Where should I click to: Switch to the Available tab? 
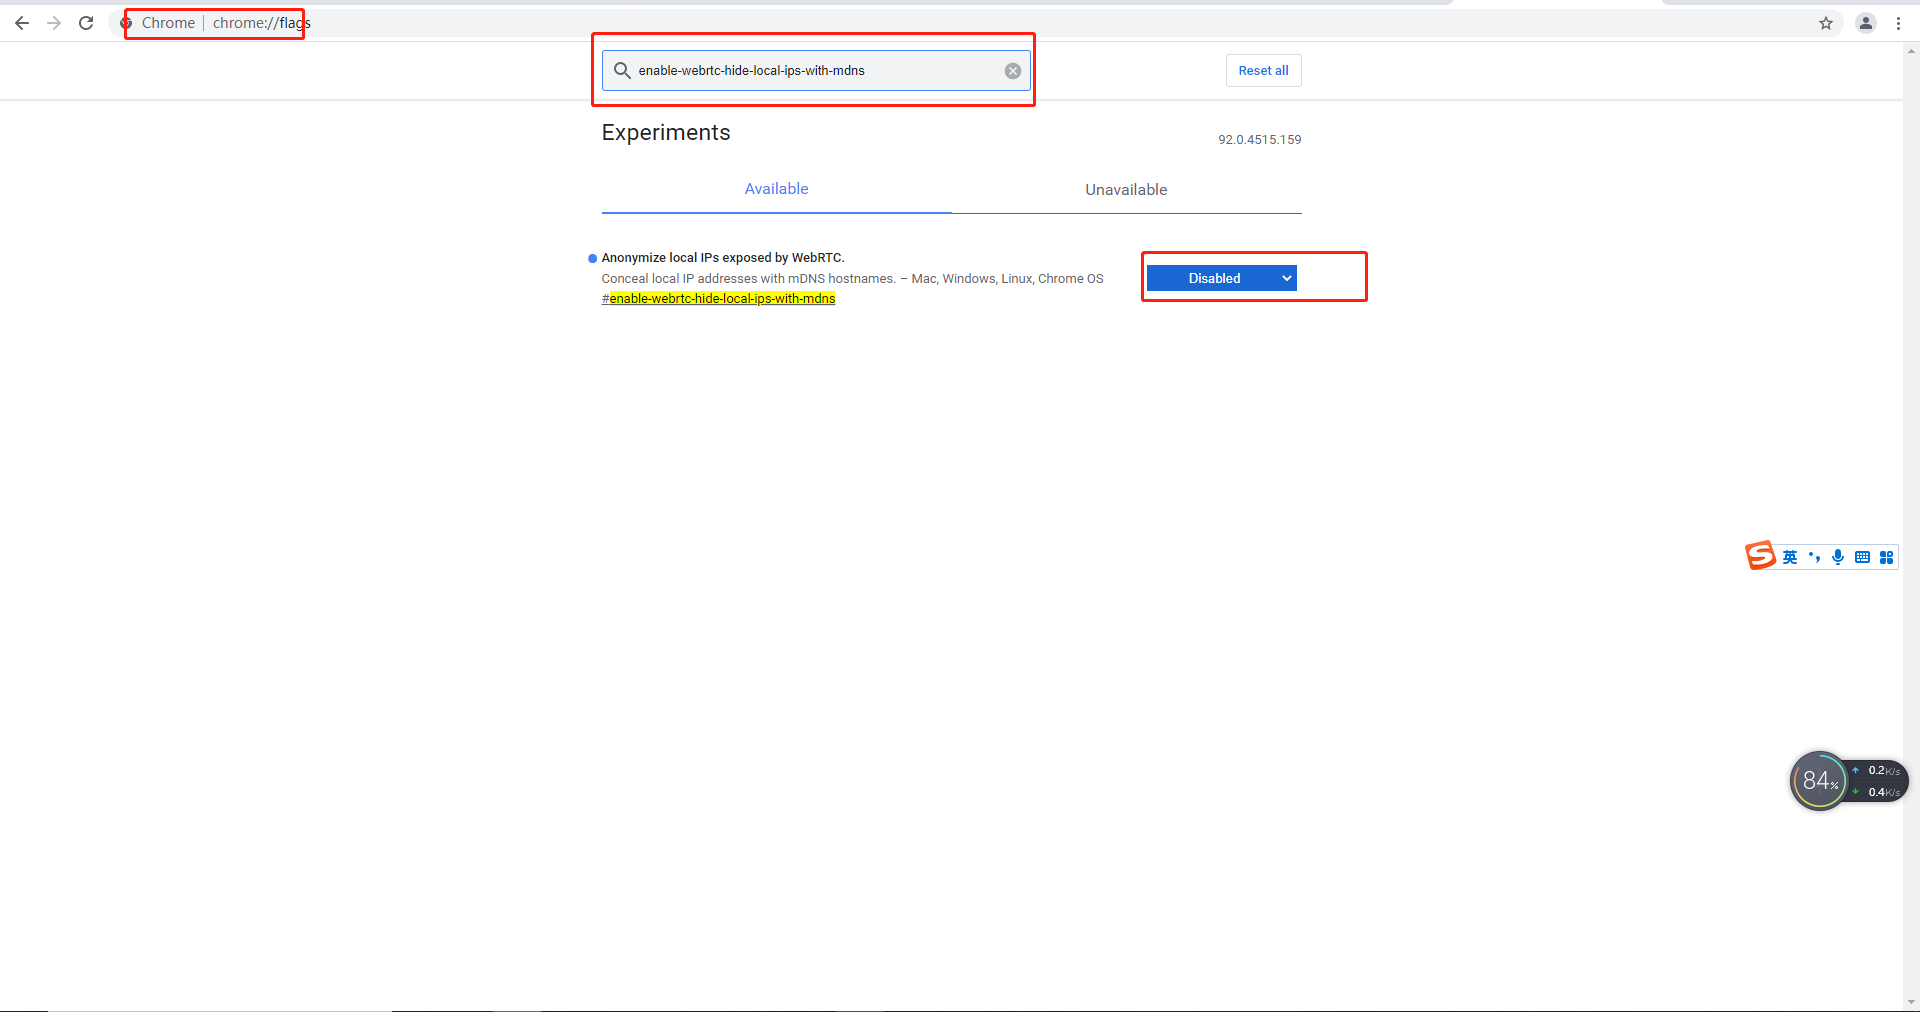pos(776,189)
